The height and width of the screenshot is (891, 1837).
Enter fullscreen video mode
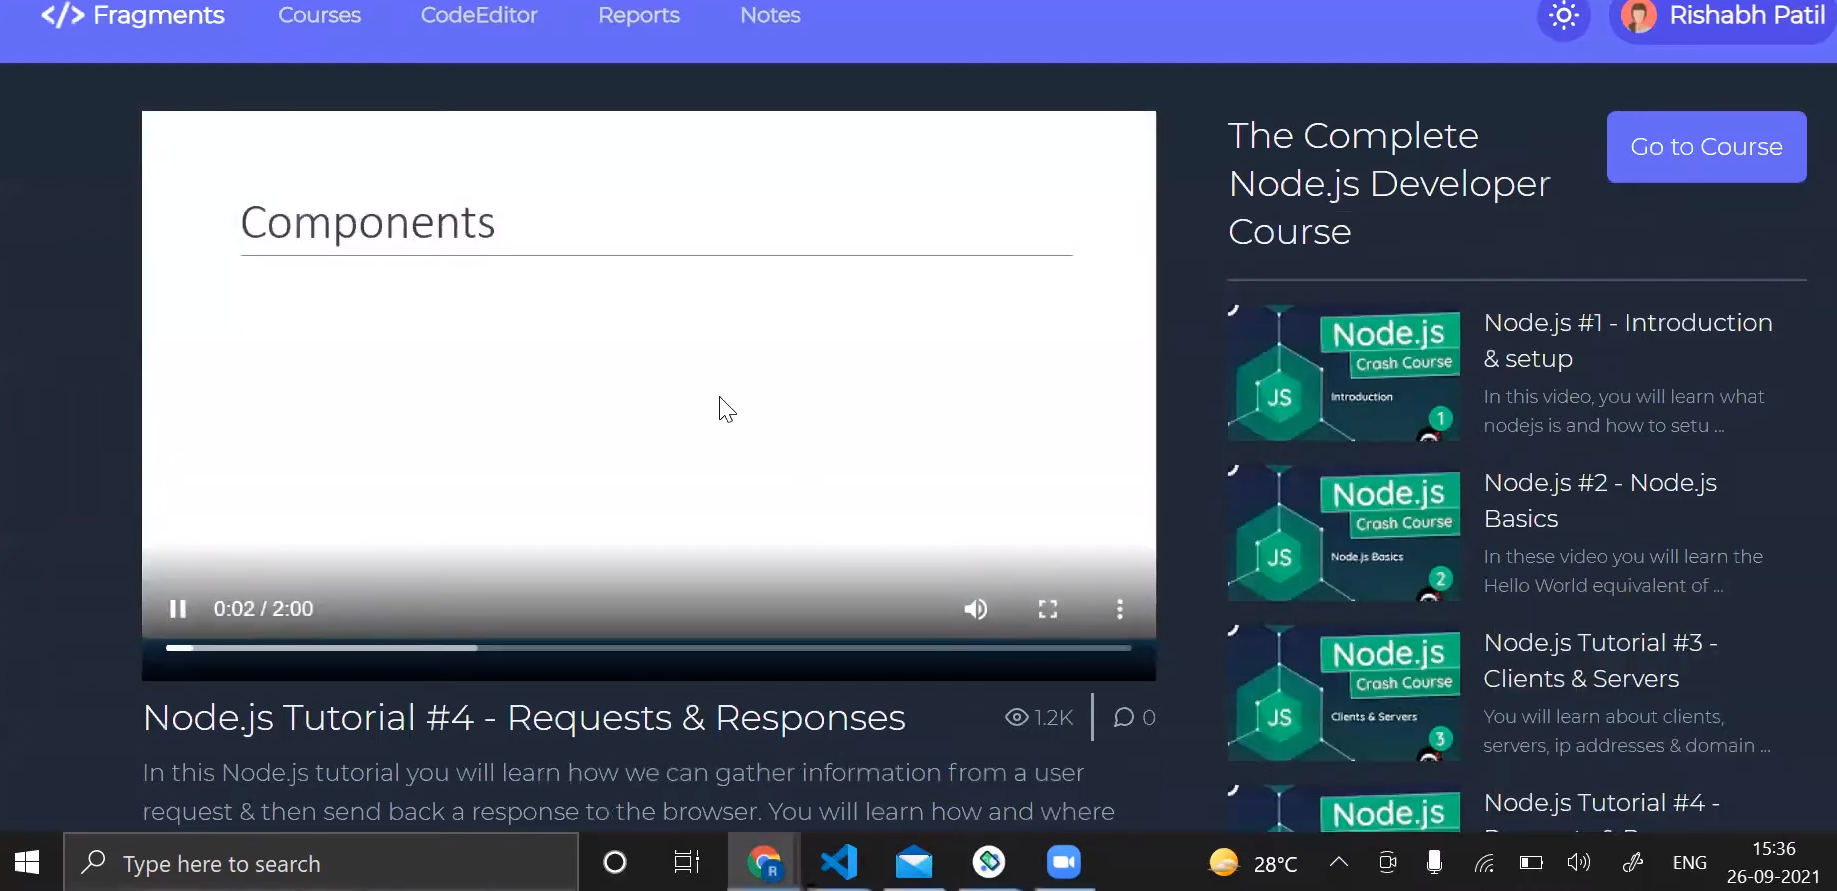[x=1047, y=609]
